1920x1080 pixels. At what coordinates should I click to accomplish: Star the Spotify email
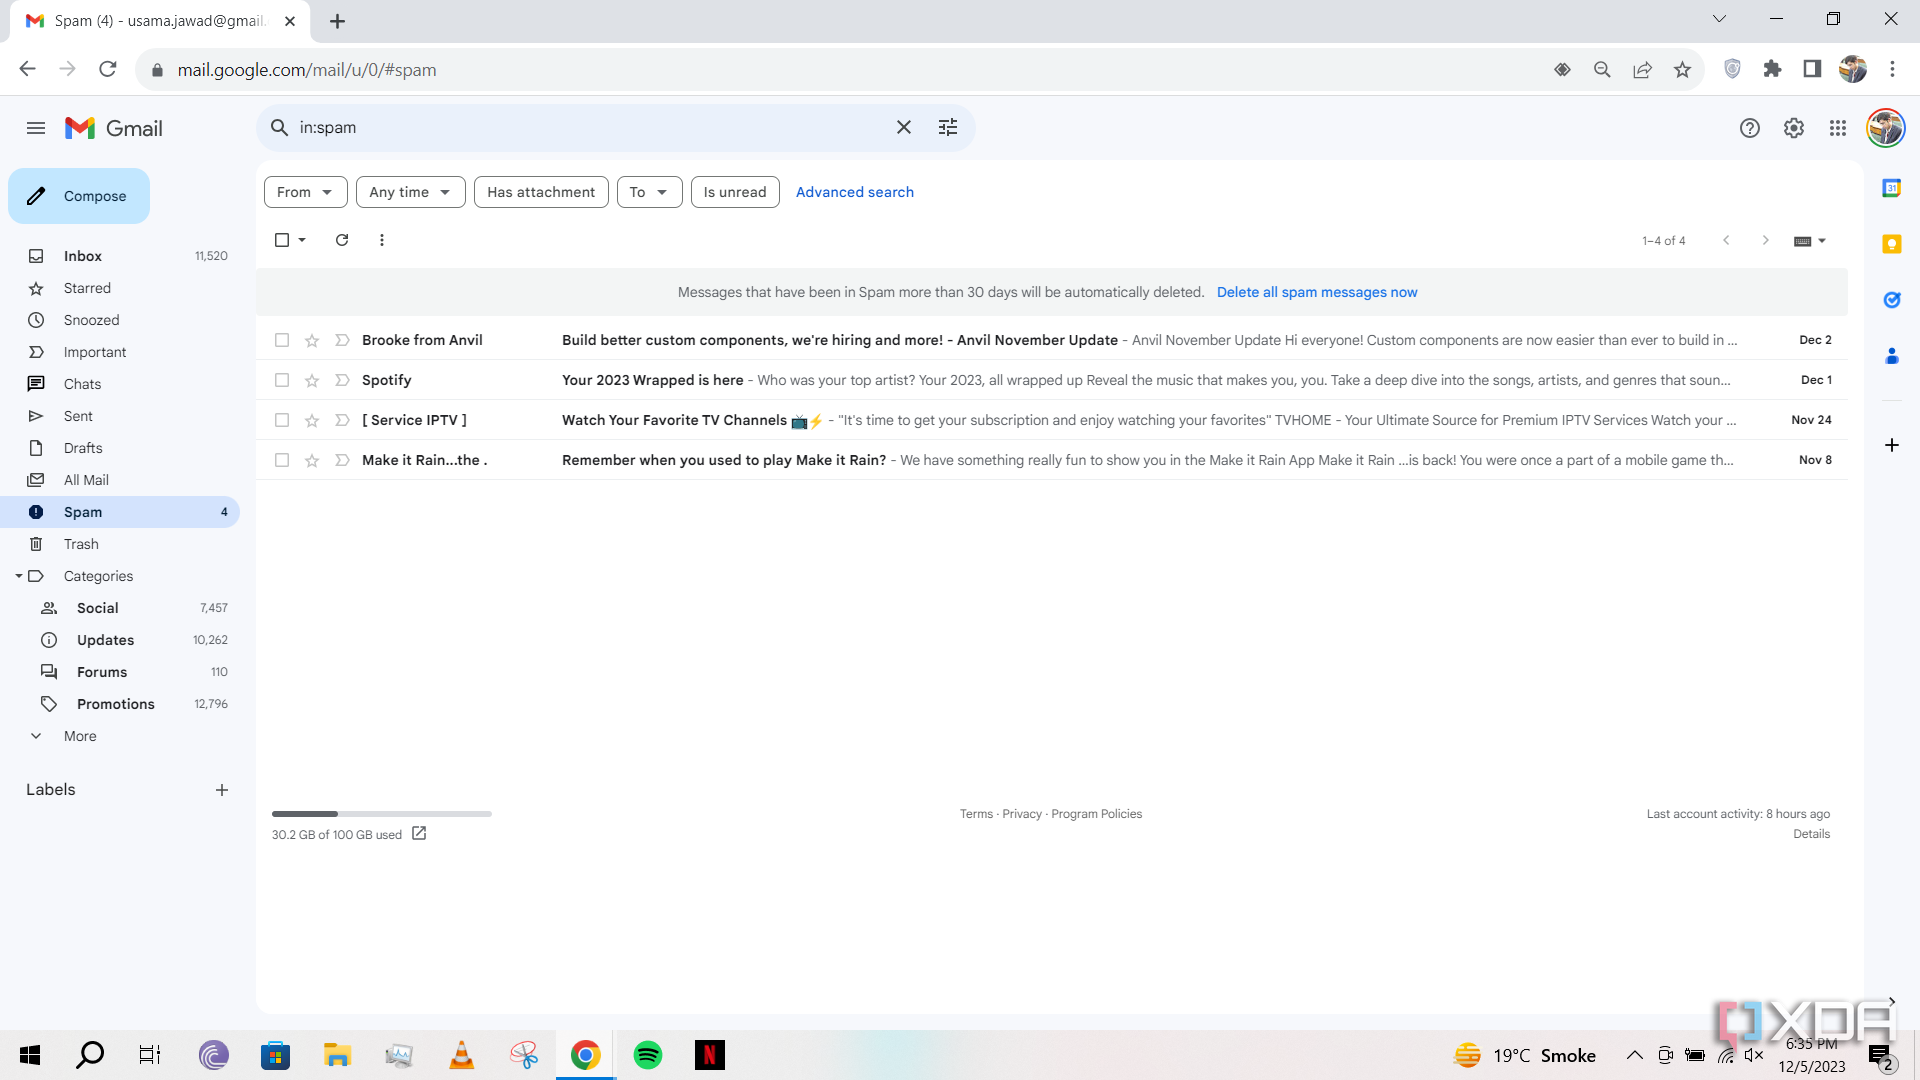[x=312, y=381]
